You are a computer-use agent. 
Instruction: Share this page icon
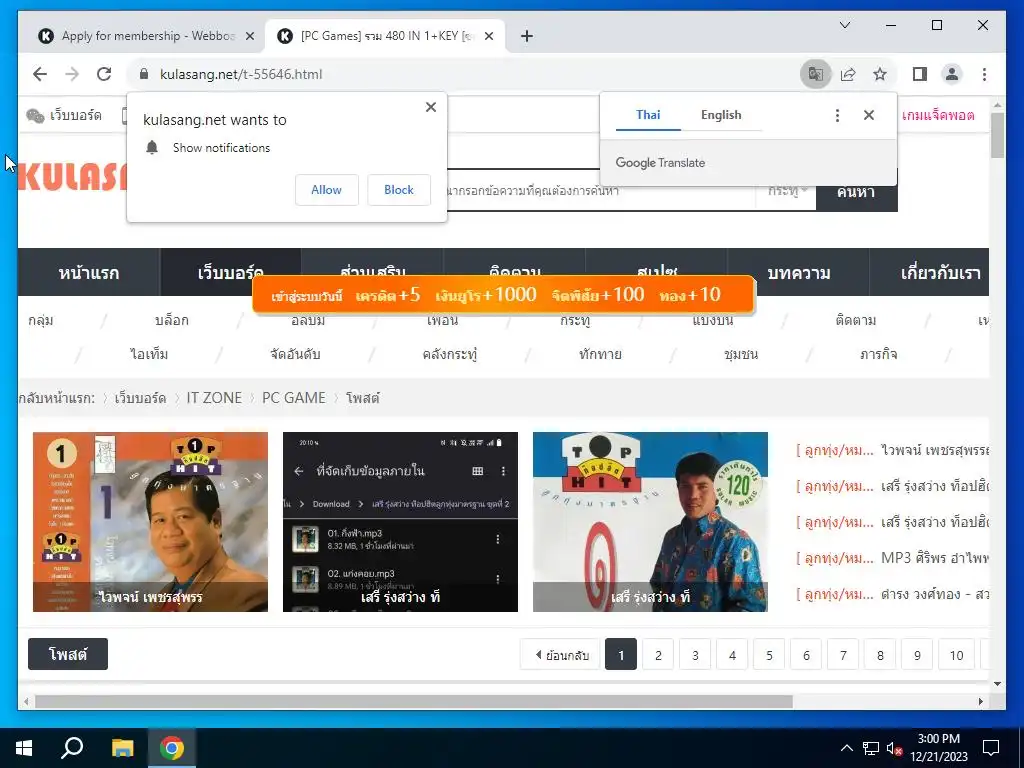pos(848,74)
